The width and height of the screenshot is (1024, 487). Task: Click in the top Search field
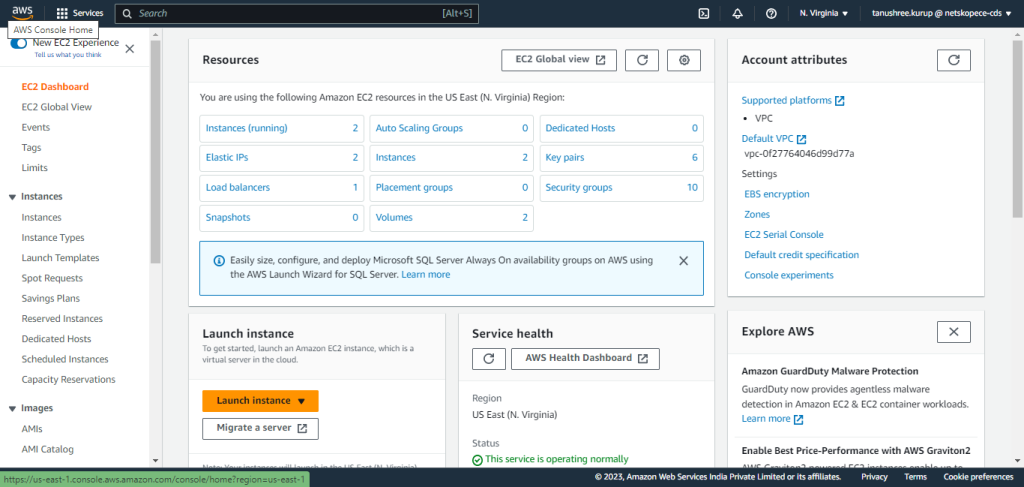pyautogui.click(x=296, y=13)
